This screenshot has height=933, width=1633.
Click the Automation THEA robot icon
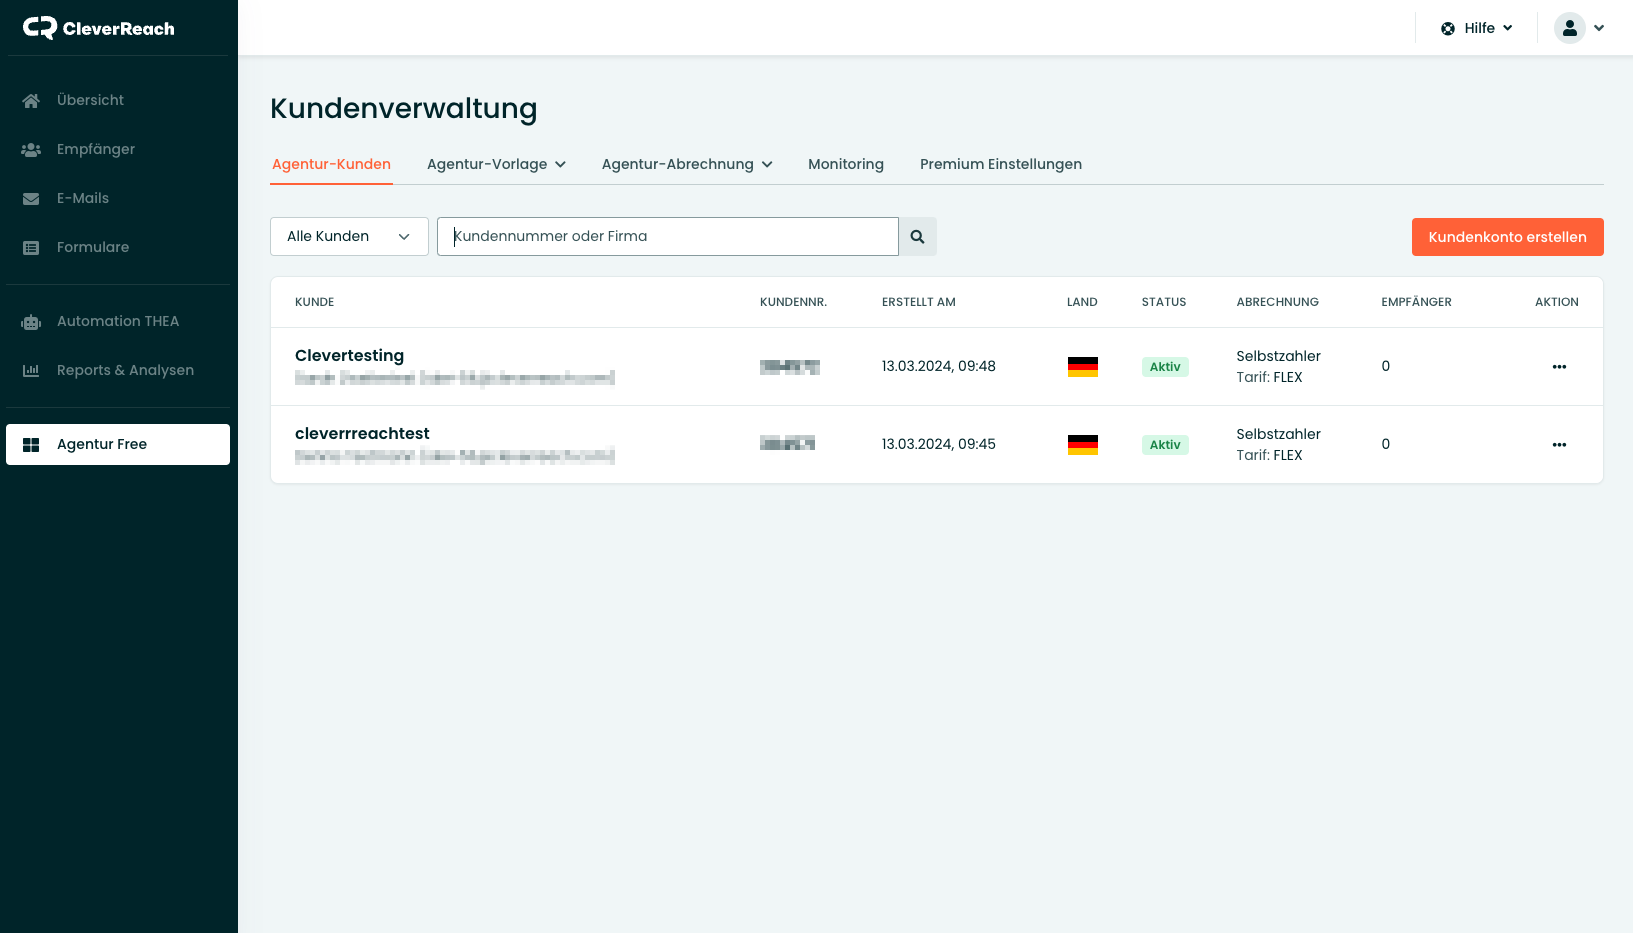pyautogui.click(x=31, y=322)
